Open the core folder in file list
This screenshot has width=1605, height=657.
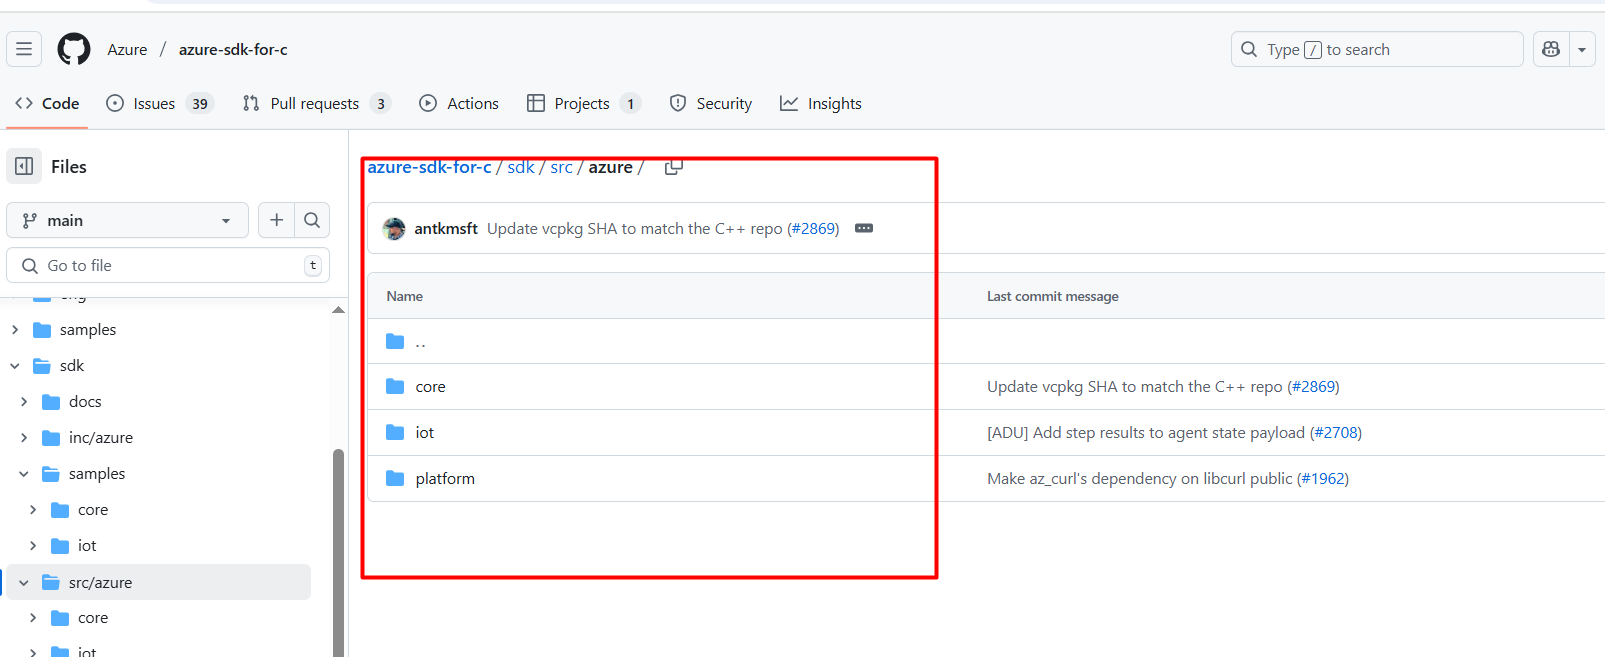pyautogui.click(x=430, y=387)
